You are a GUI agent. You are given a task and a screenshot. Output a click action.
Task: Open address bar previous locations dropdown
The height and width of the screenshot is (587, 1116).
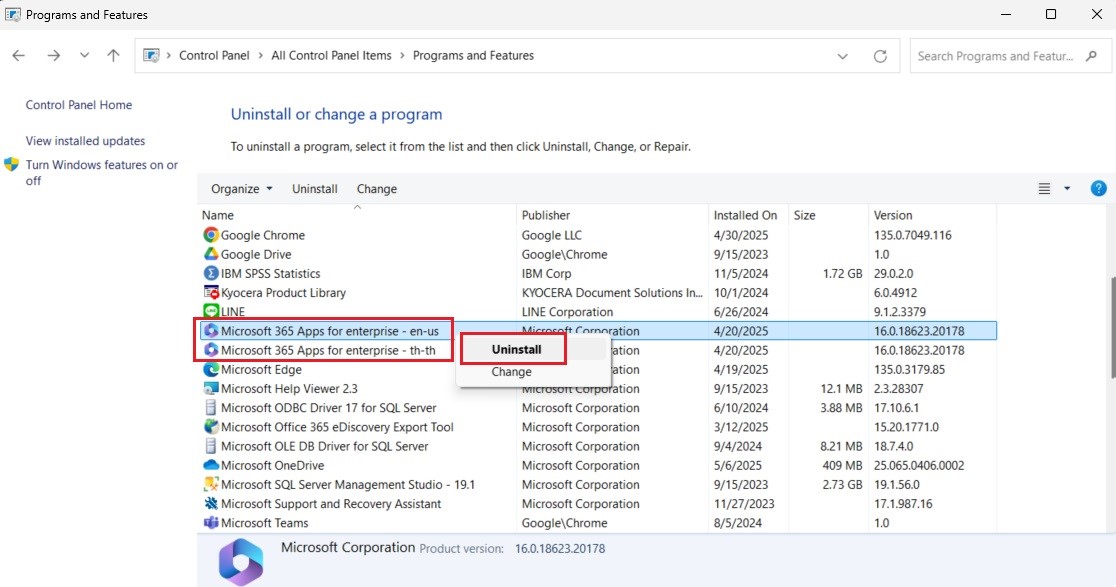843,56
